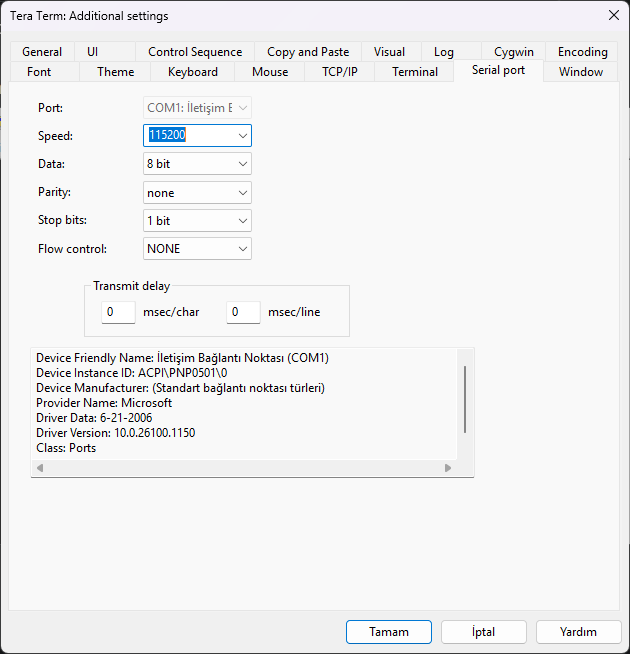Image resolution: width=630 pixels, height=654 pixels.
Task: Click the device info vertical scrollbar
Action: (x=465, y=399)
